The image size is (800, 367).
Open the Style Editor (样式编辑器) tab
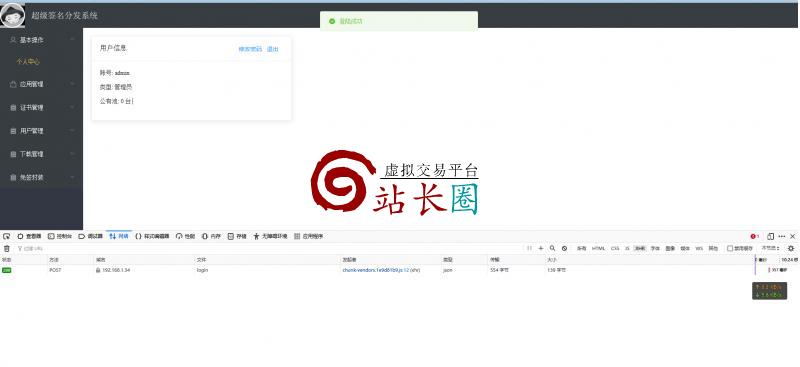click(152, 236)
